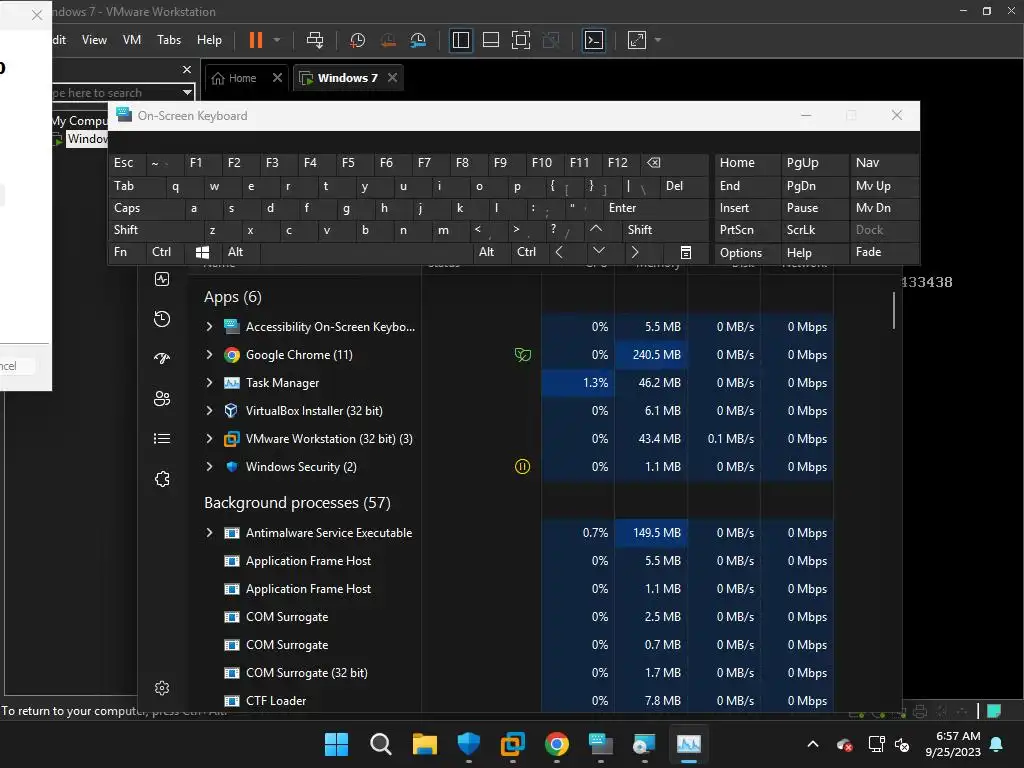Open File Explorer from taskbar
Screen dimensions: 1024x768
(424, 744)
